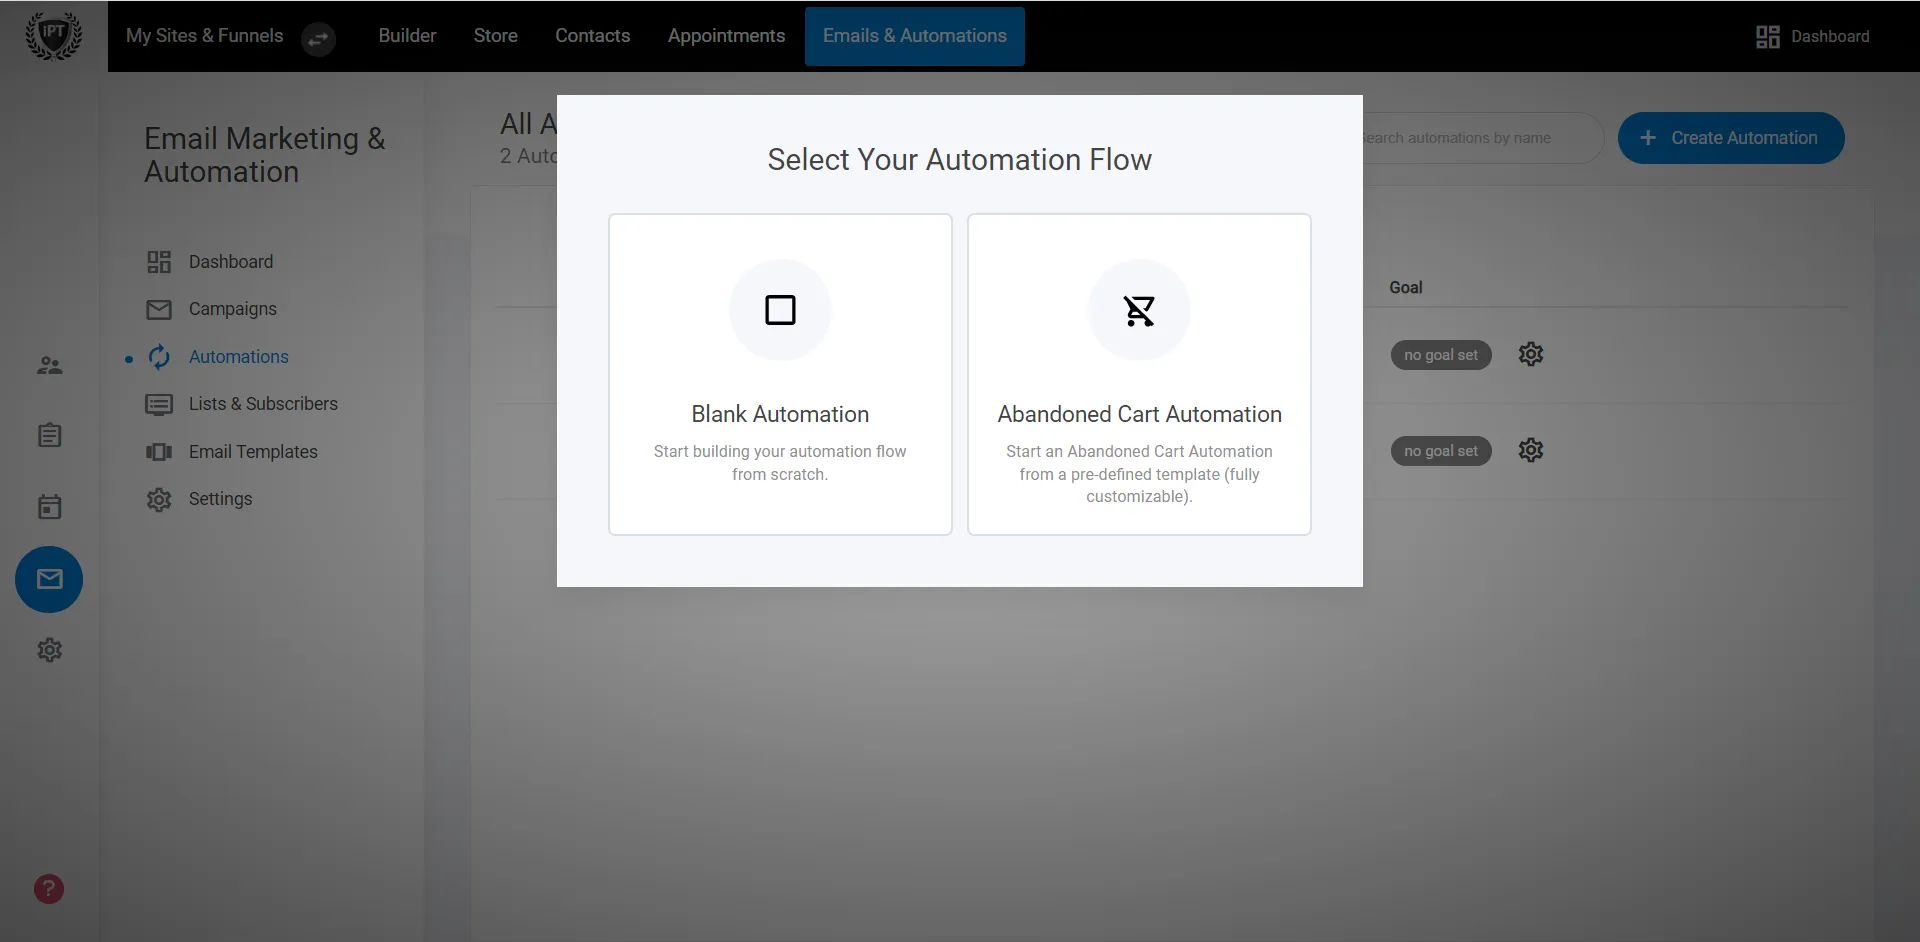1920x942 pixels.
Task: Click the settings gear at sidebar bottom
Action: coord(49,650)
